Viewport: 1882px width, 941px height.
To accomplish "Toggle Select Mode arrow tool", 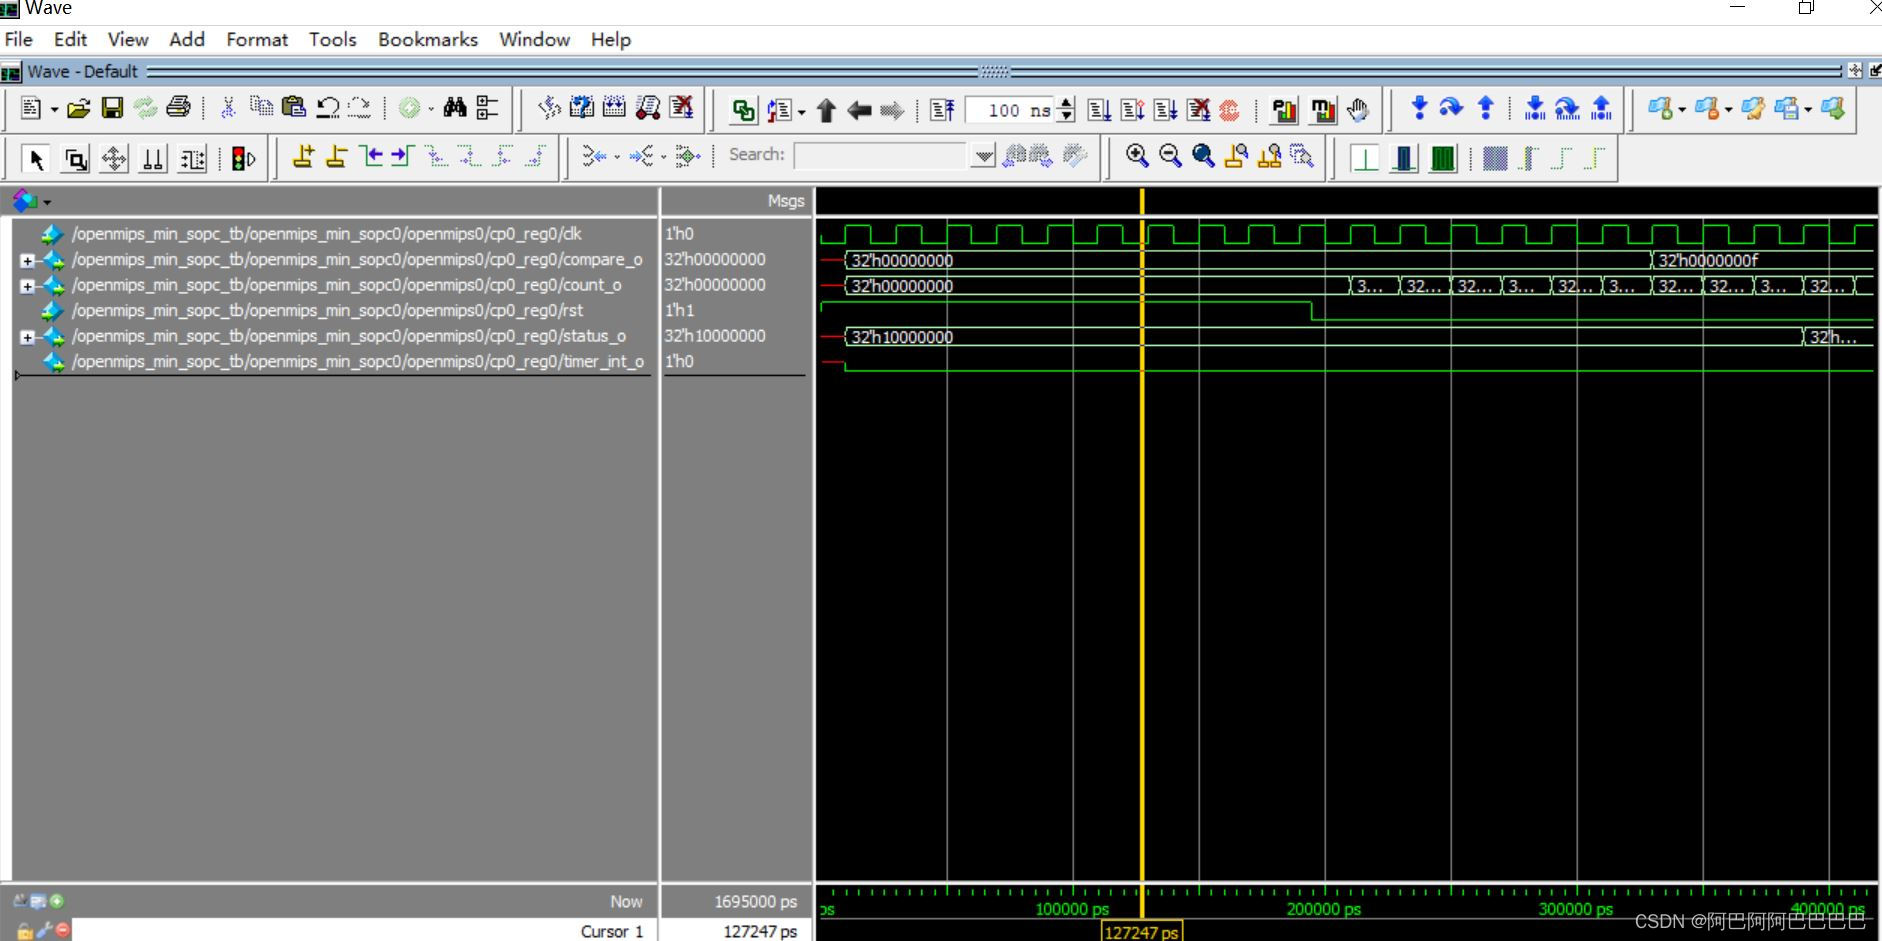I will [36, 158].
